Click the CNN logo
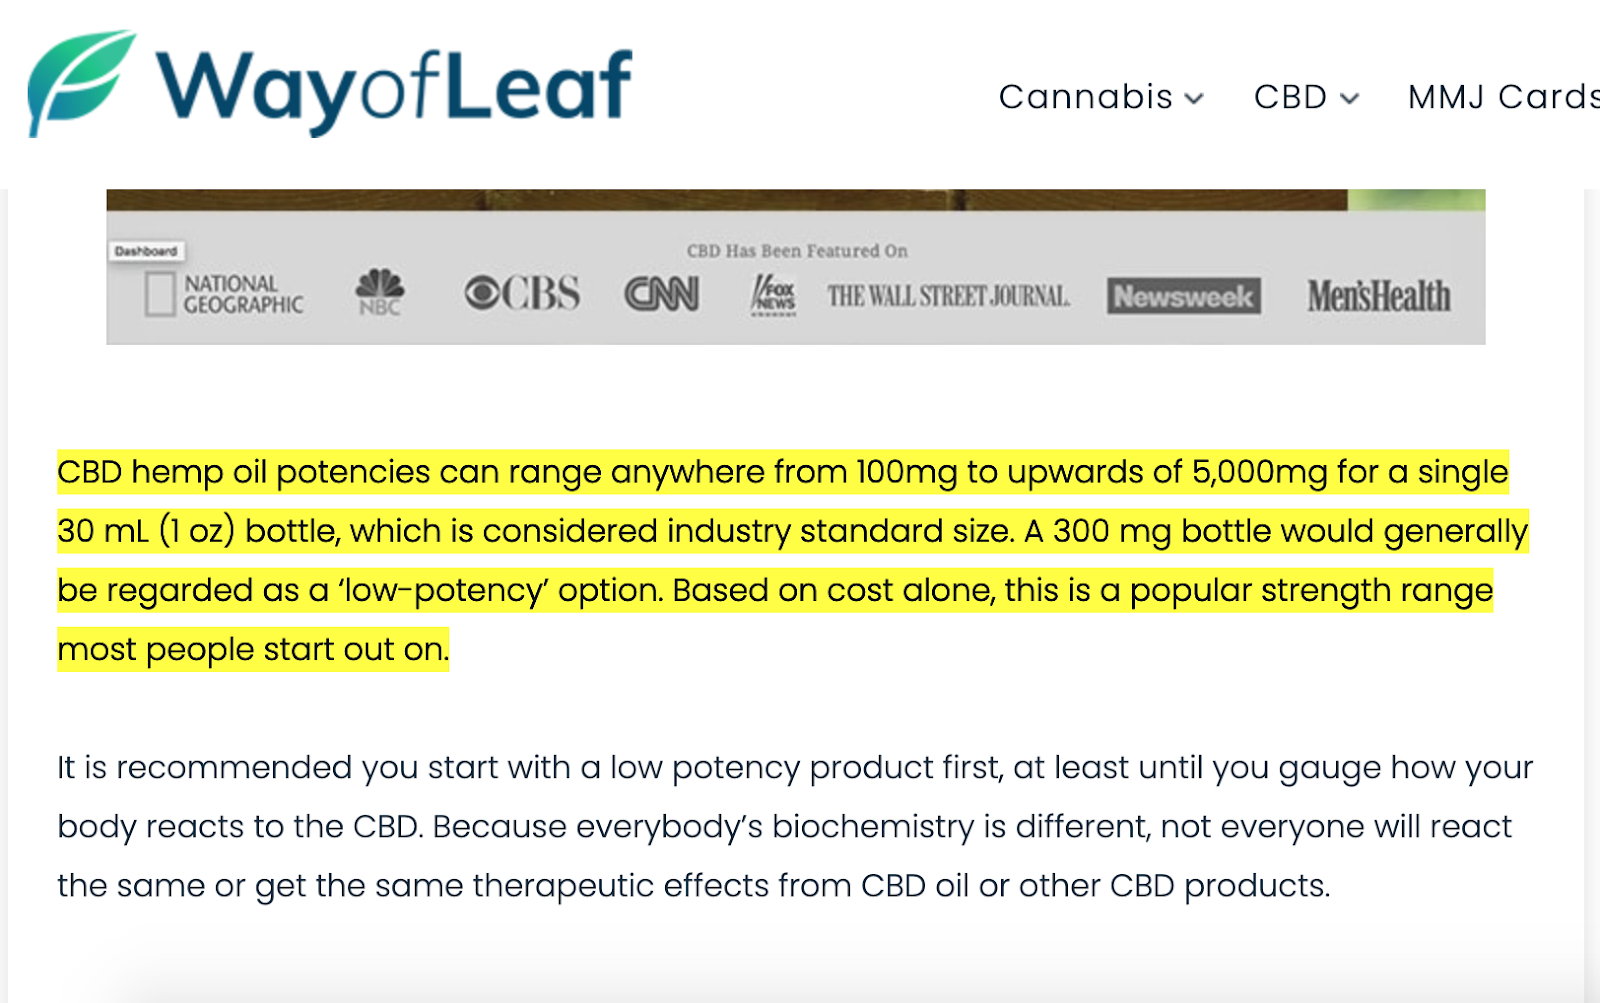 click(662, 292)
